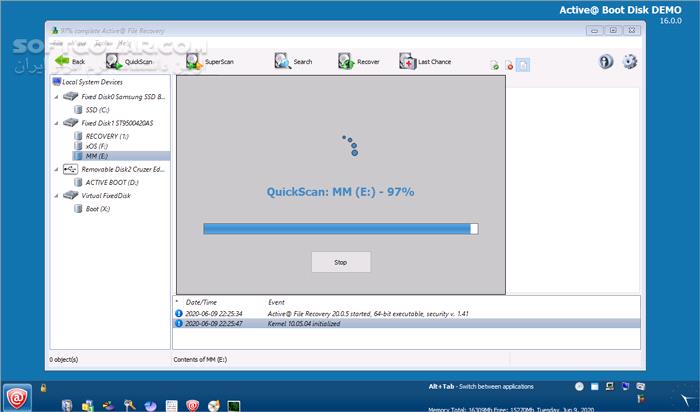700x412 pixels.
Task: Click the red shield taskbar icon
Action: click(192, 405)
